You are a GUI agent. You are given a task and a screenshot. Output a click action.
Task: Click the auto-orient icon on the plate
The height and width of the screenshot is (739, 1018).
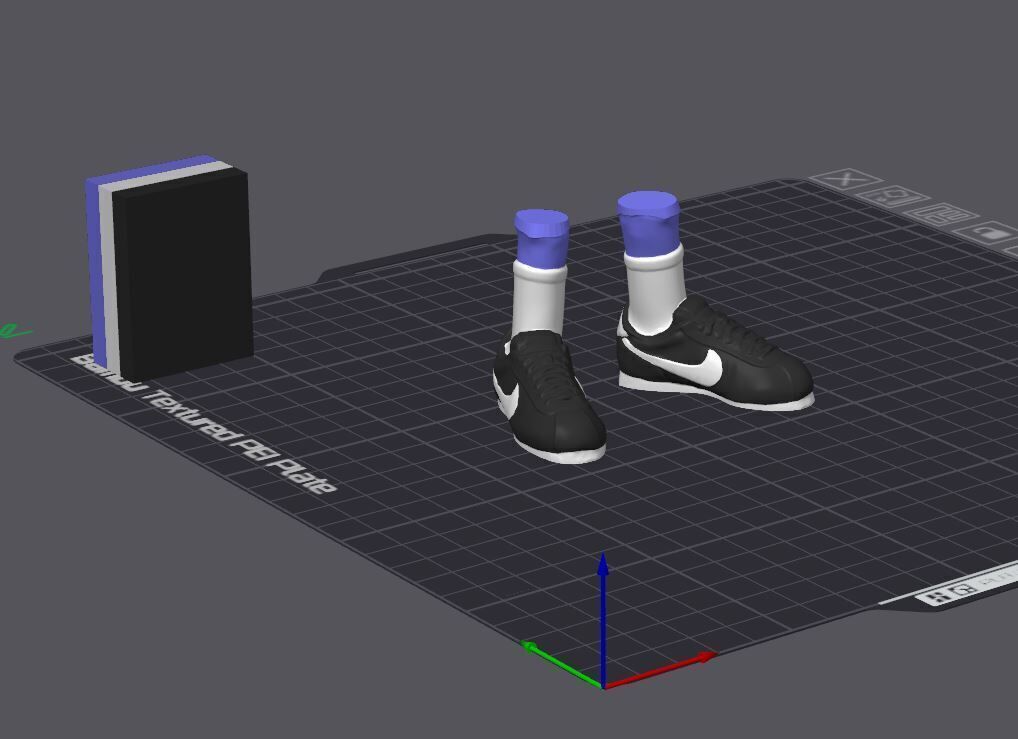(893, 195)
